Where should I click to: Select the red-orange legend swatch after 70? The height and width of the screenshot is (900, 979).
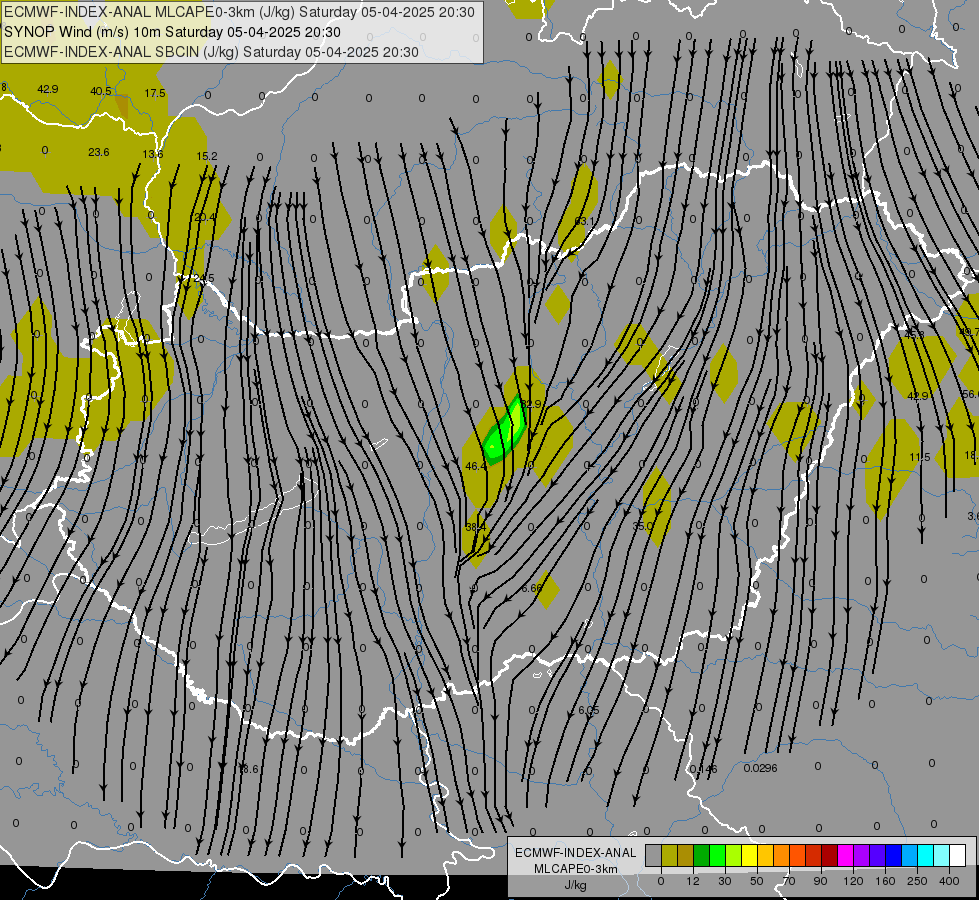798,855
